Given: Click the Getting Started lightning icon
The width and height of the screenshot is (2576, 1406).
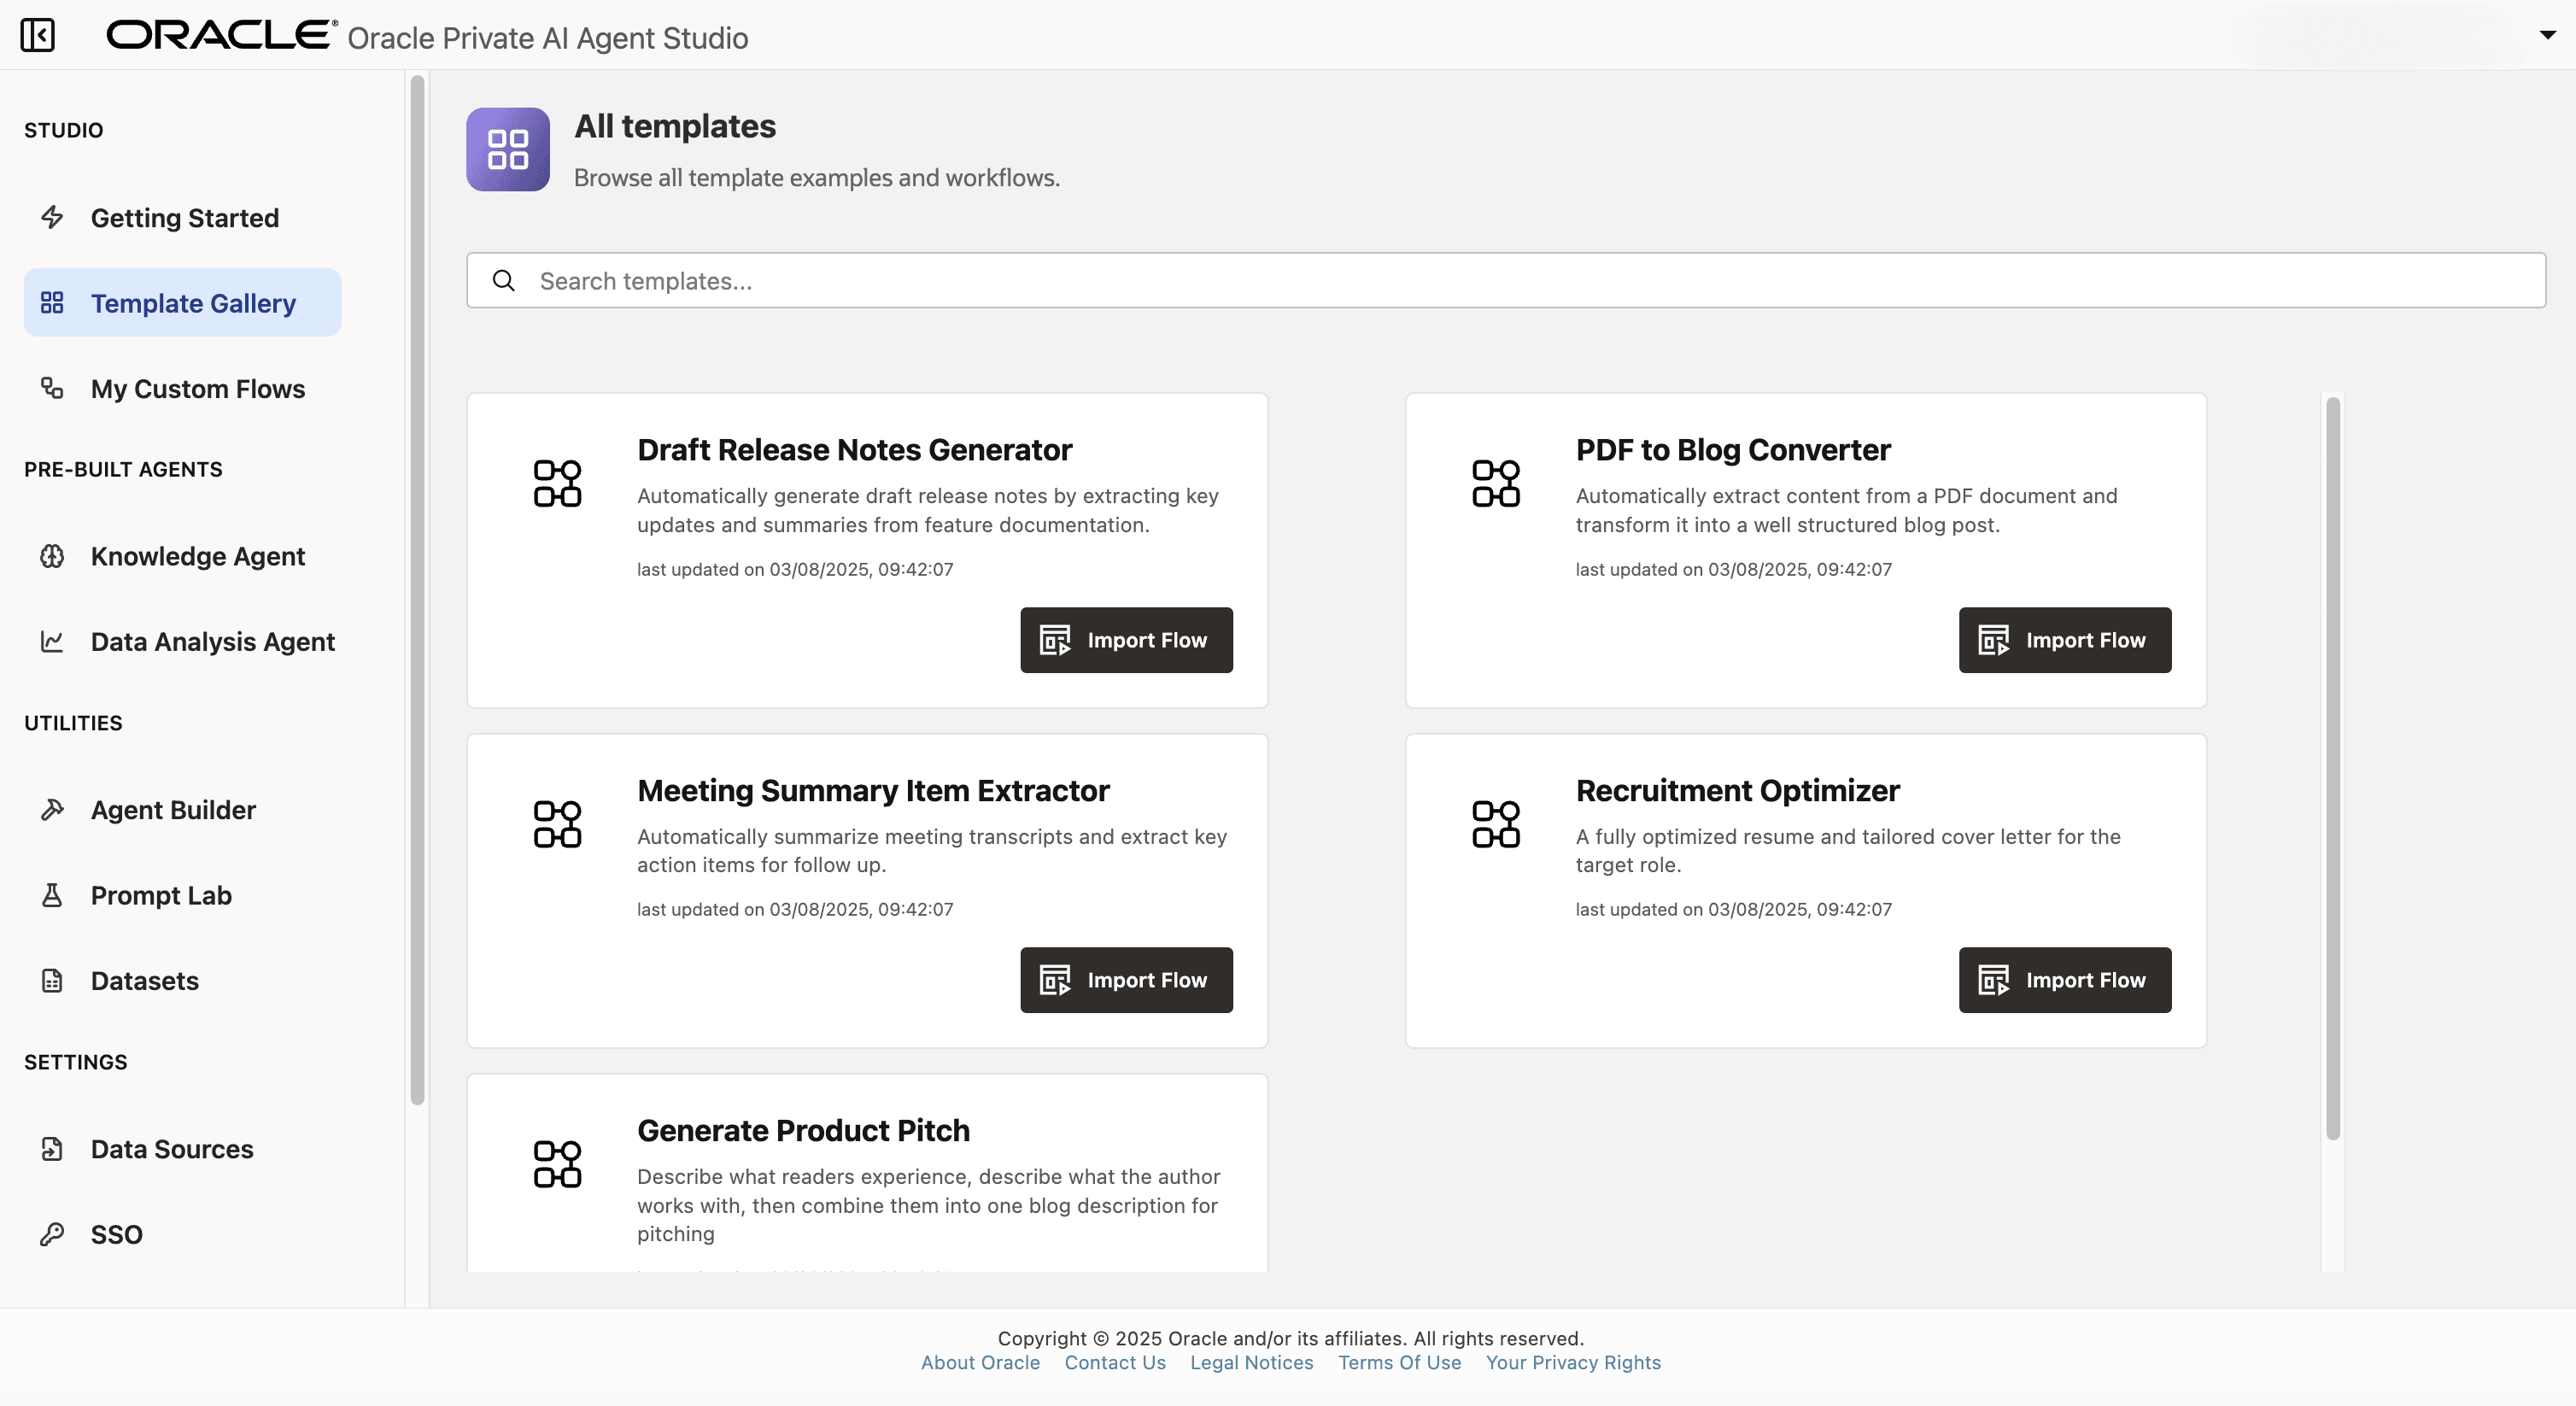Looking at the screenshot, I should point(52,217).
